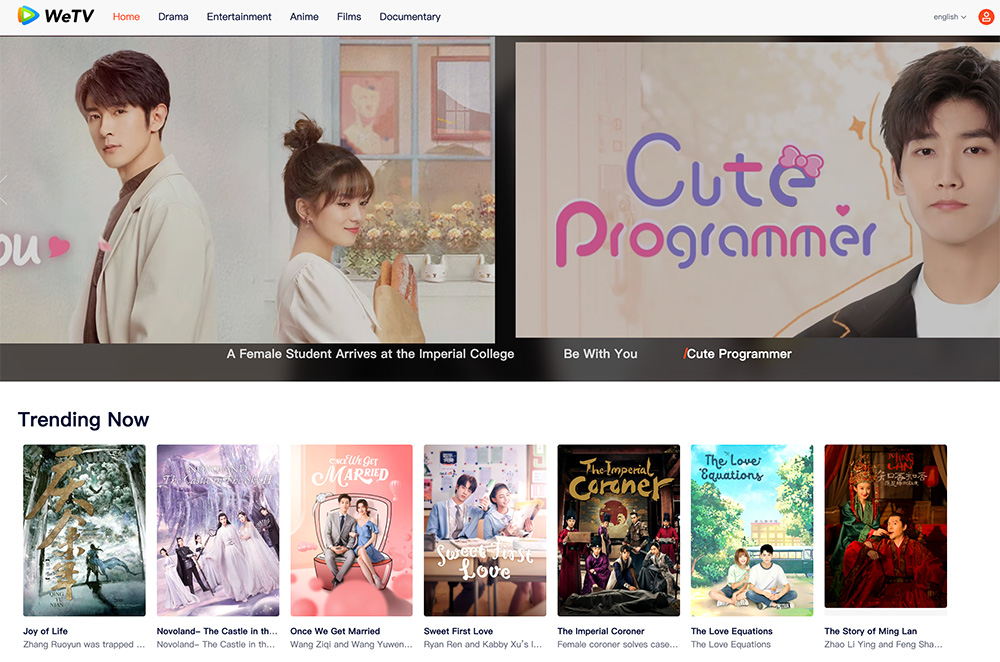1000x662 pixels.
Task: Open the Documentary section
Action: [409, 17]
